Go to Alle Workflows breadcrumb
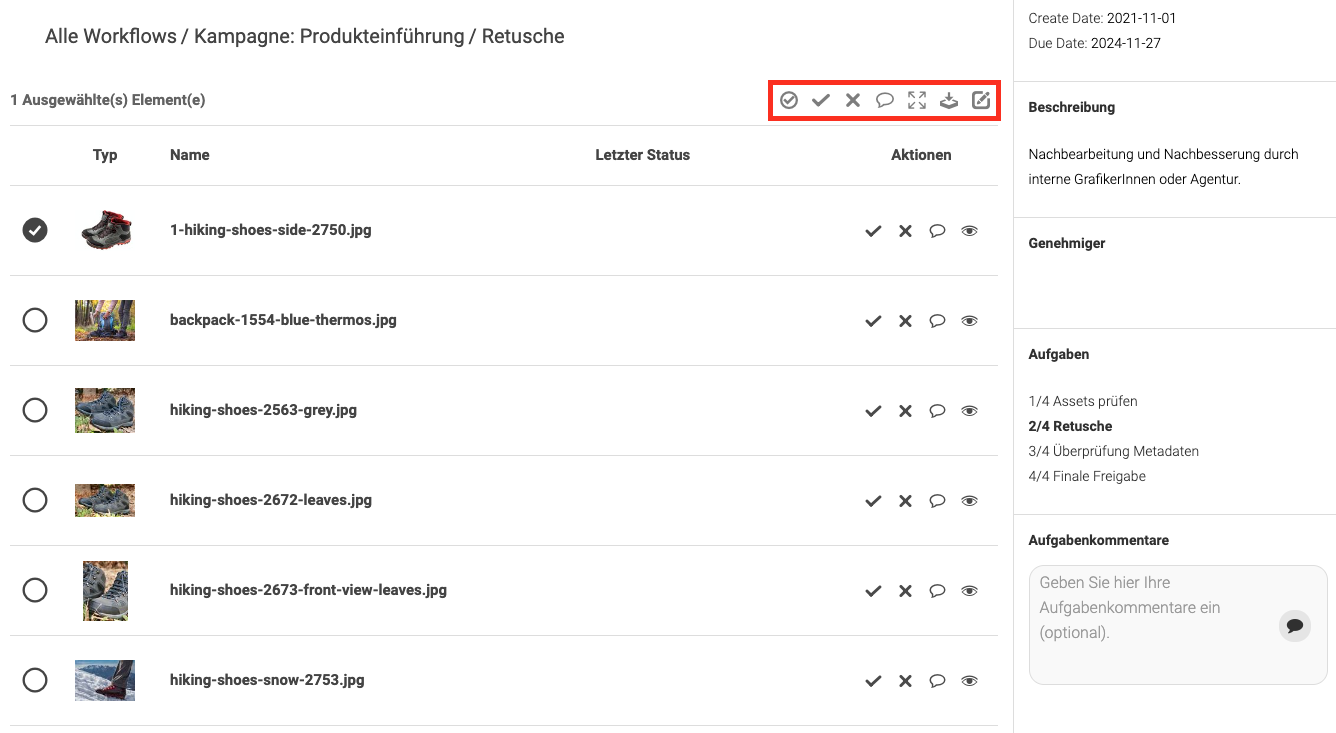Image resolution: width=1336 pixels, height=733 pixels. [x=110, y=37]
